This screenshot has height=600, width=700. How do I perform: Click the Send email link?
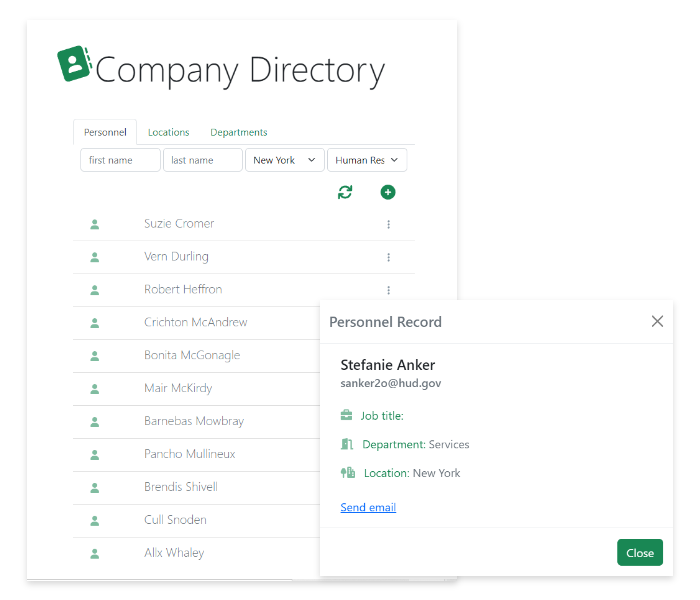[368, 508]
